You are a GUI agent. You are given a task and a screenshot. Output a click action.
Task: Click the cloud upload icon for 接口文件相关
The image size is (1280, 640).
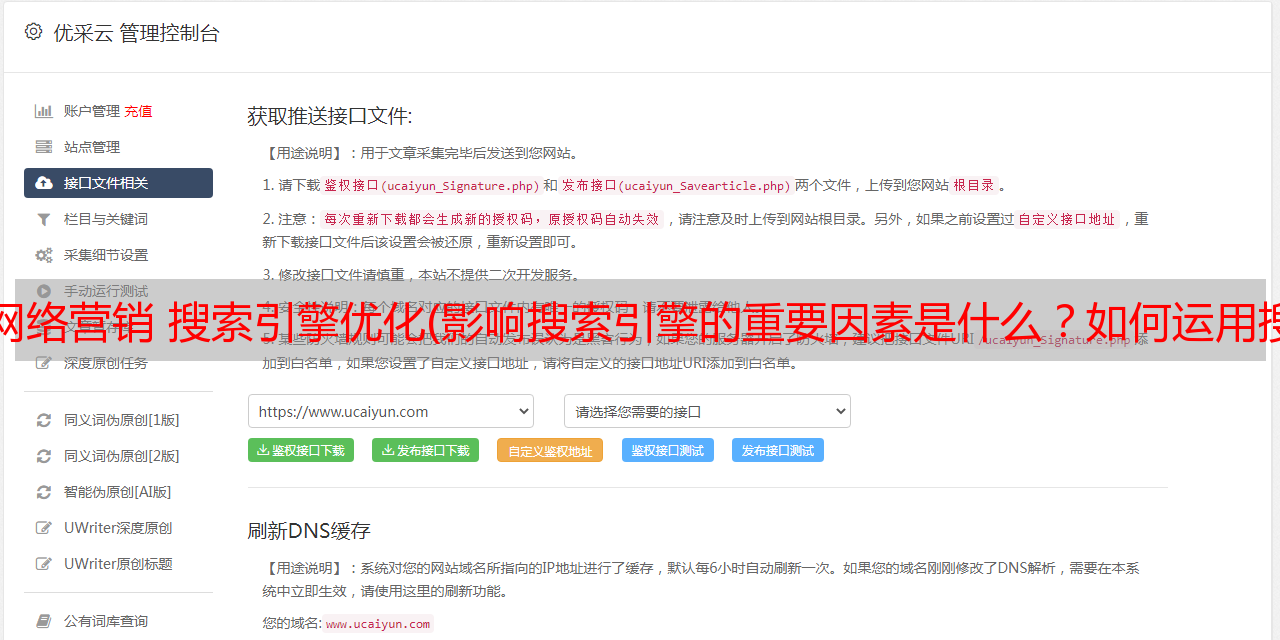point(44,183)
